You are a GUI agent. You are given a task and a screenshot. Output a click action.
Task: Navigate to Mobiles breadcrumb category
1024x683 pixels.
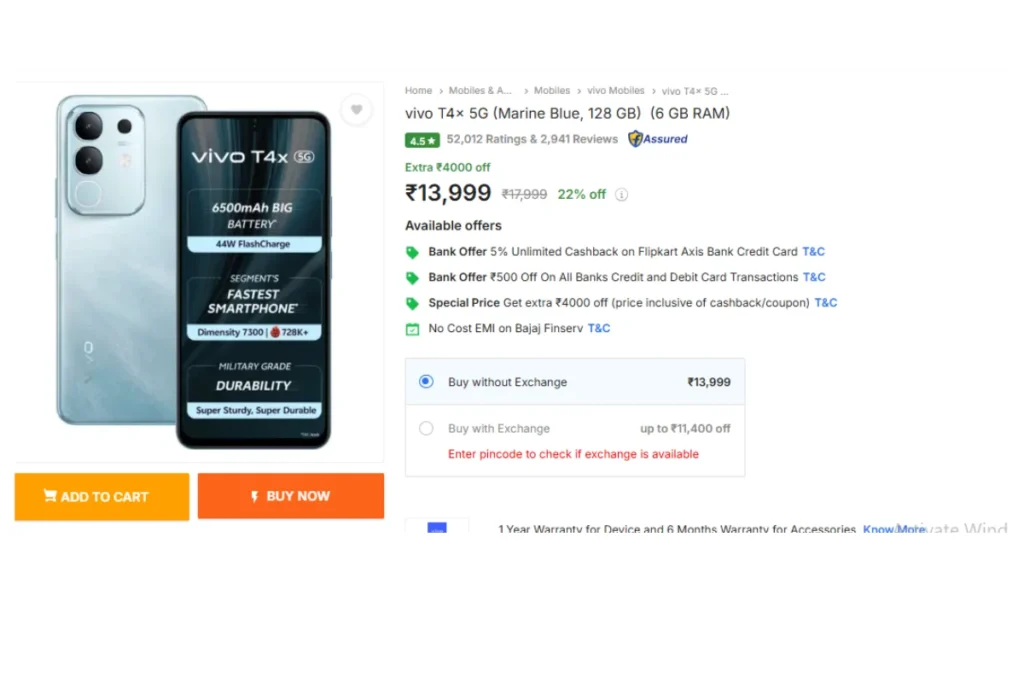tap(552, 91)
